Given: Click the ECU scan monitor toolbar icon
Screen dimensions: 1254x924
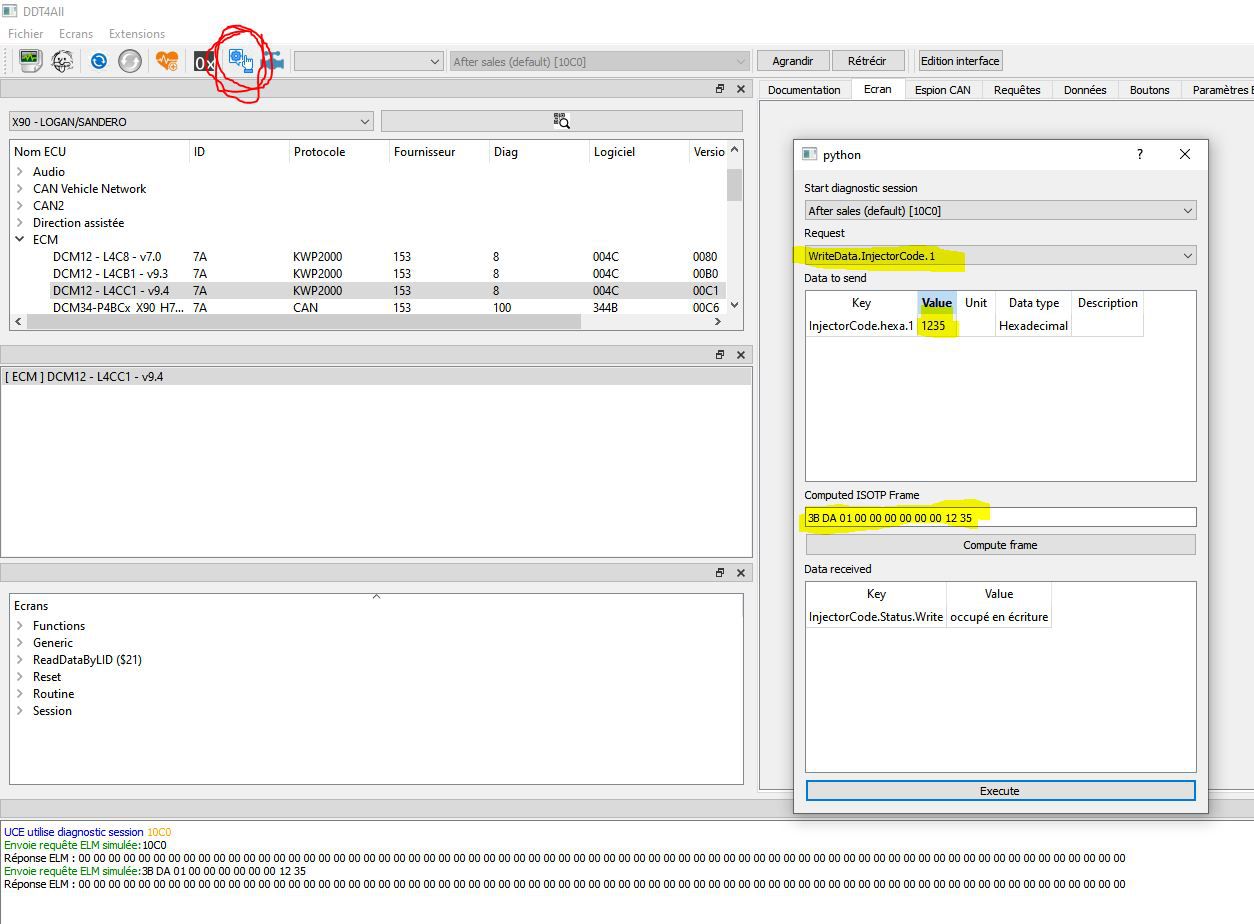Looking at the screenshot, I should [30, 61].
